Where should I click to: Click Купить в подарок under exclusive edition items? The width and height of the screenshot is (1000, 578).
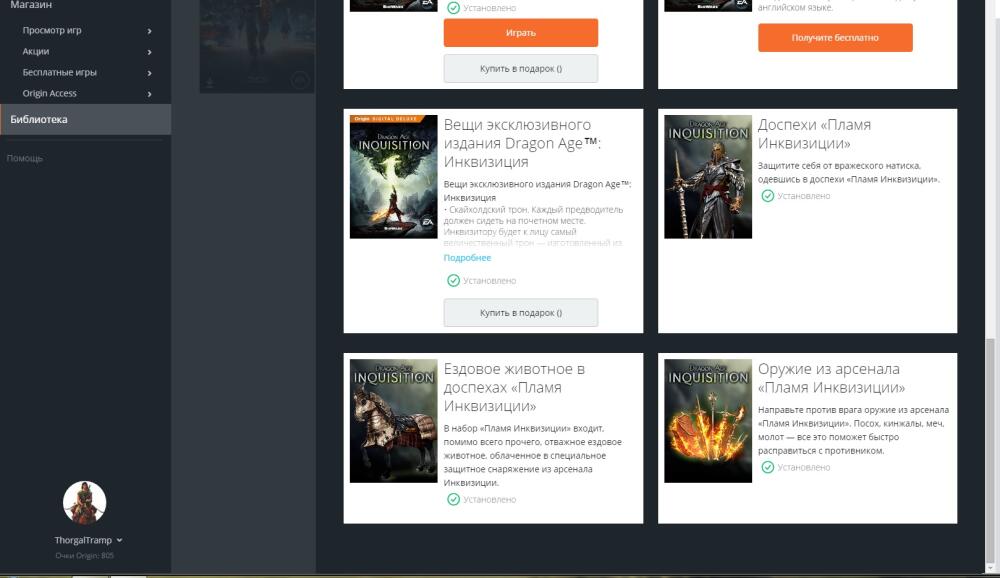tap(520, 313)
